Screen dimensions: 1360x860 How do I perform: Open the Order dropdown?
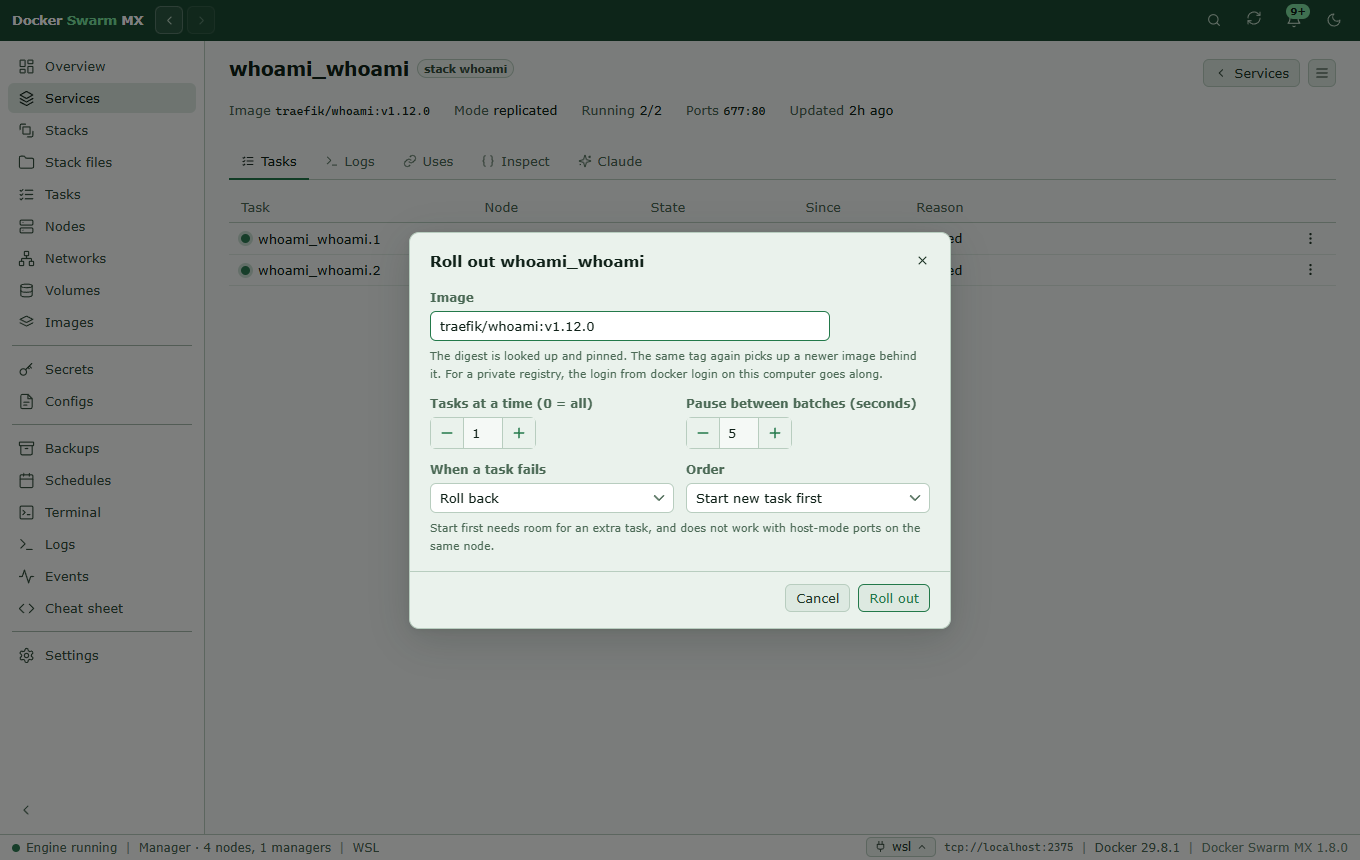(808, 498)
